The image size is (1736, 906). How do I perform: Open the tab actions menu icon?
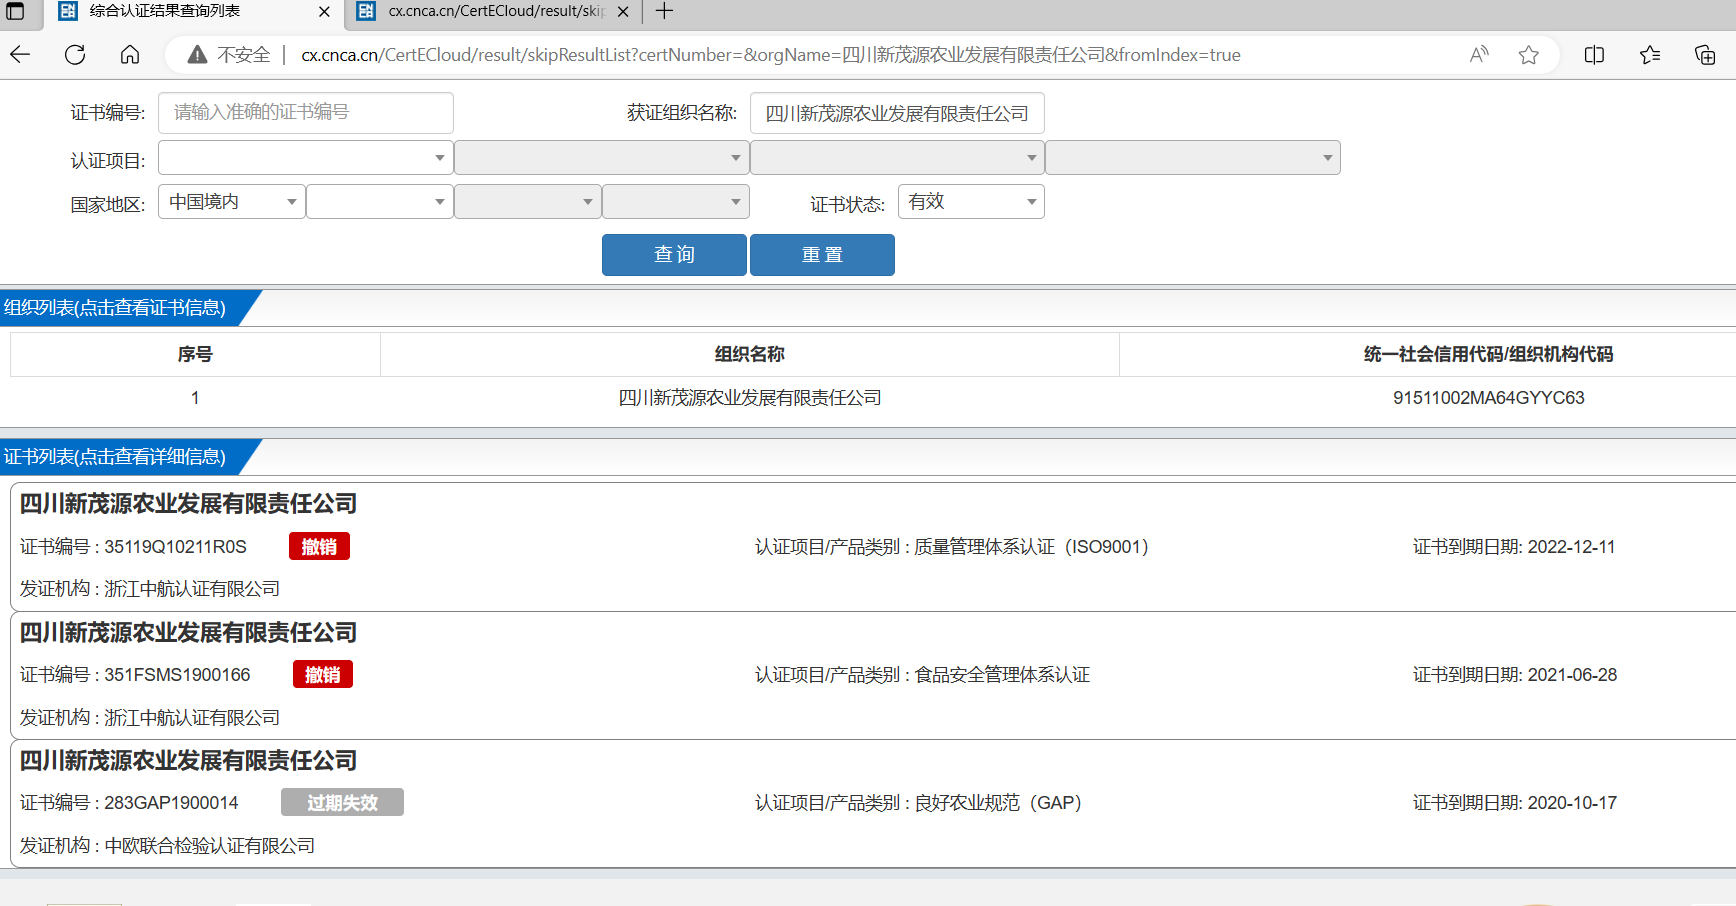pyautogui.click(x=15, y=12)
